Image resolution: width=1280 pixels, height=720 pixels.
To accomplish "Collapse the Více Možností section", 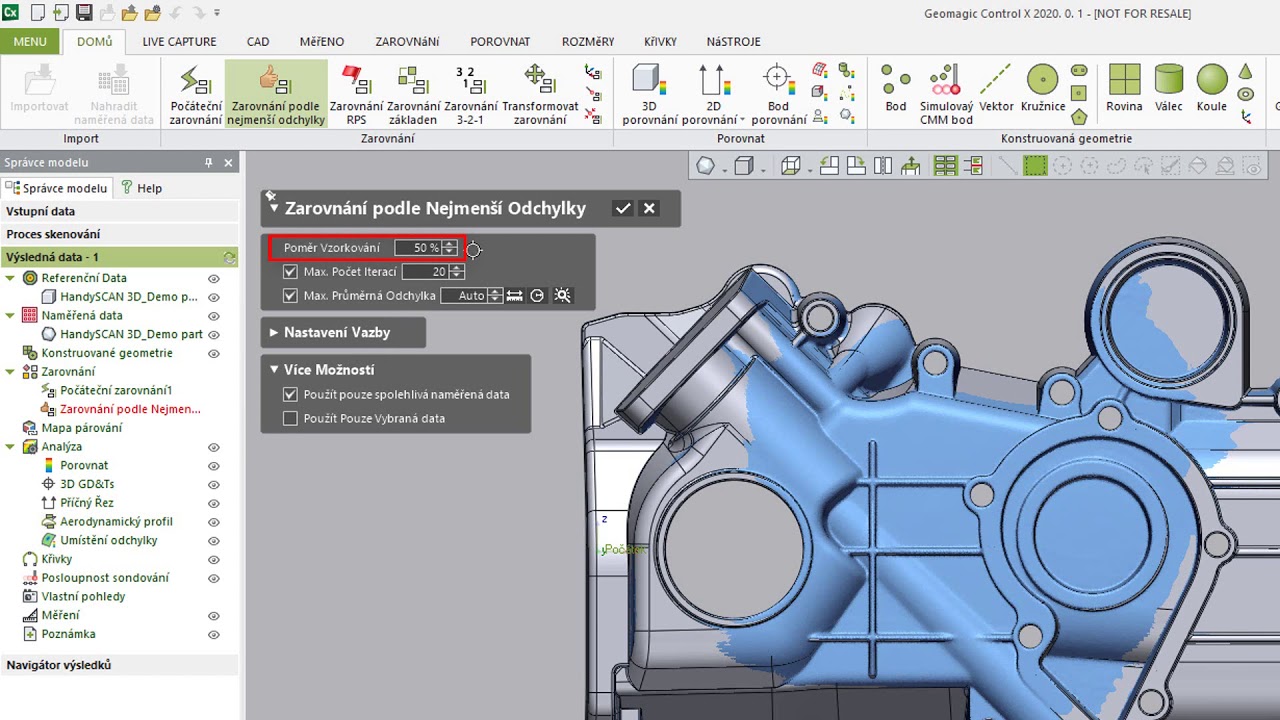I will [x=274, y=370].
